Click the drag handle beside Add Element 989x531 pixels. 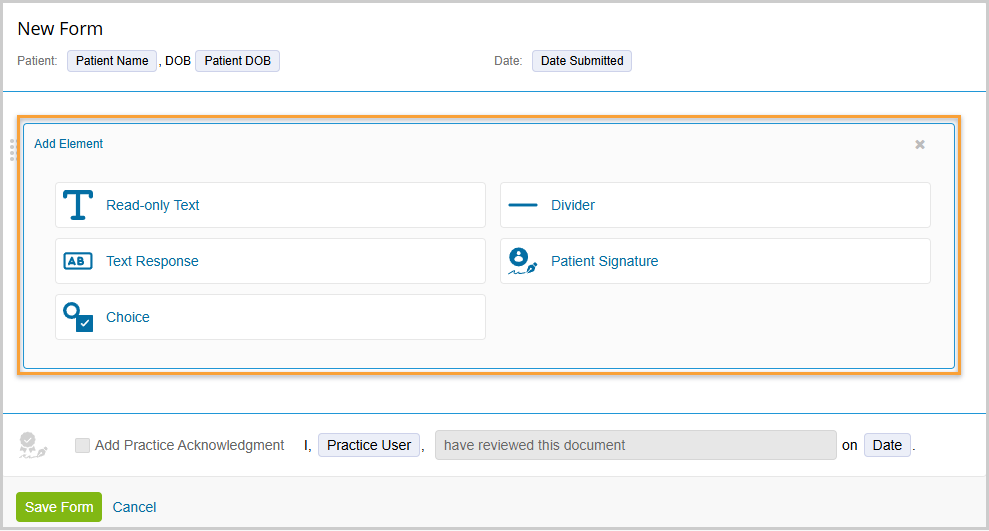pos(13,150)
